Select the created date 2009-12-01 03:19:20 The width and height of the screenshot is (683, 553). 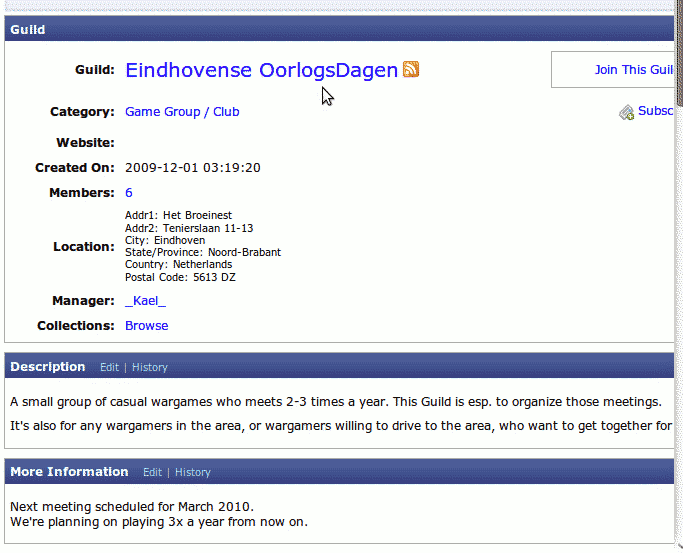193,168
